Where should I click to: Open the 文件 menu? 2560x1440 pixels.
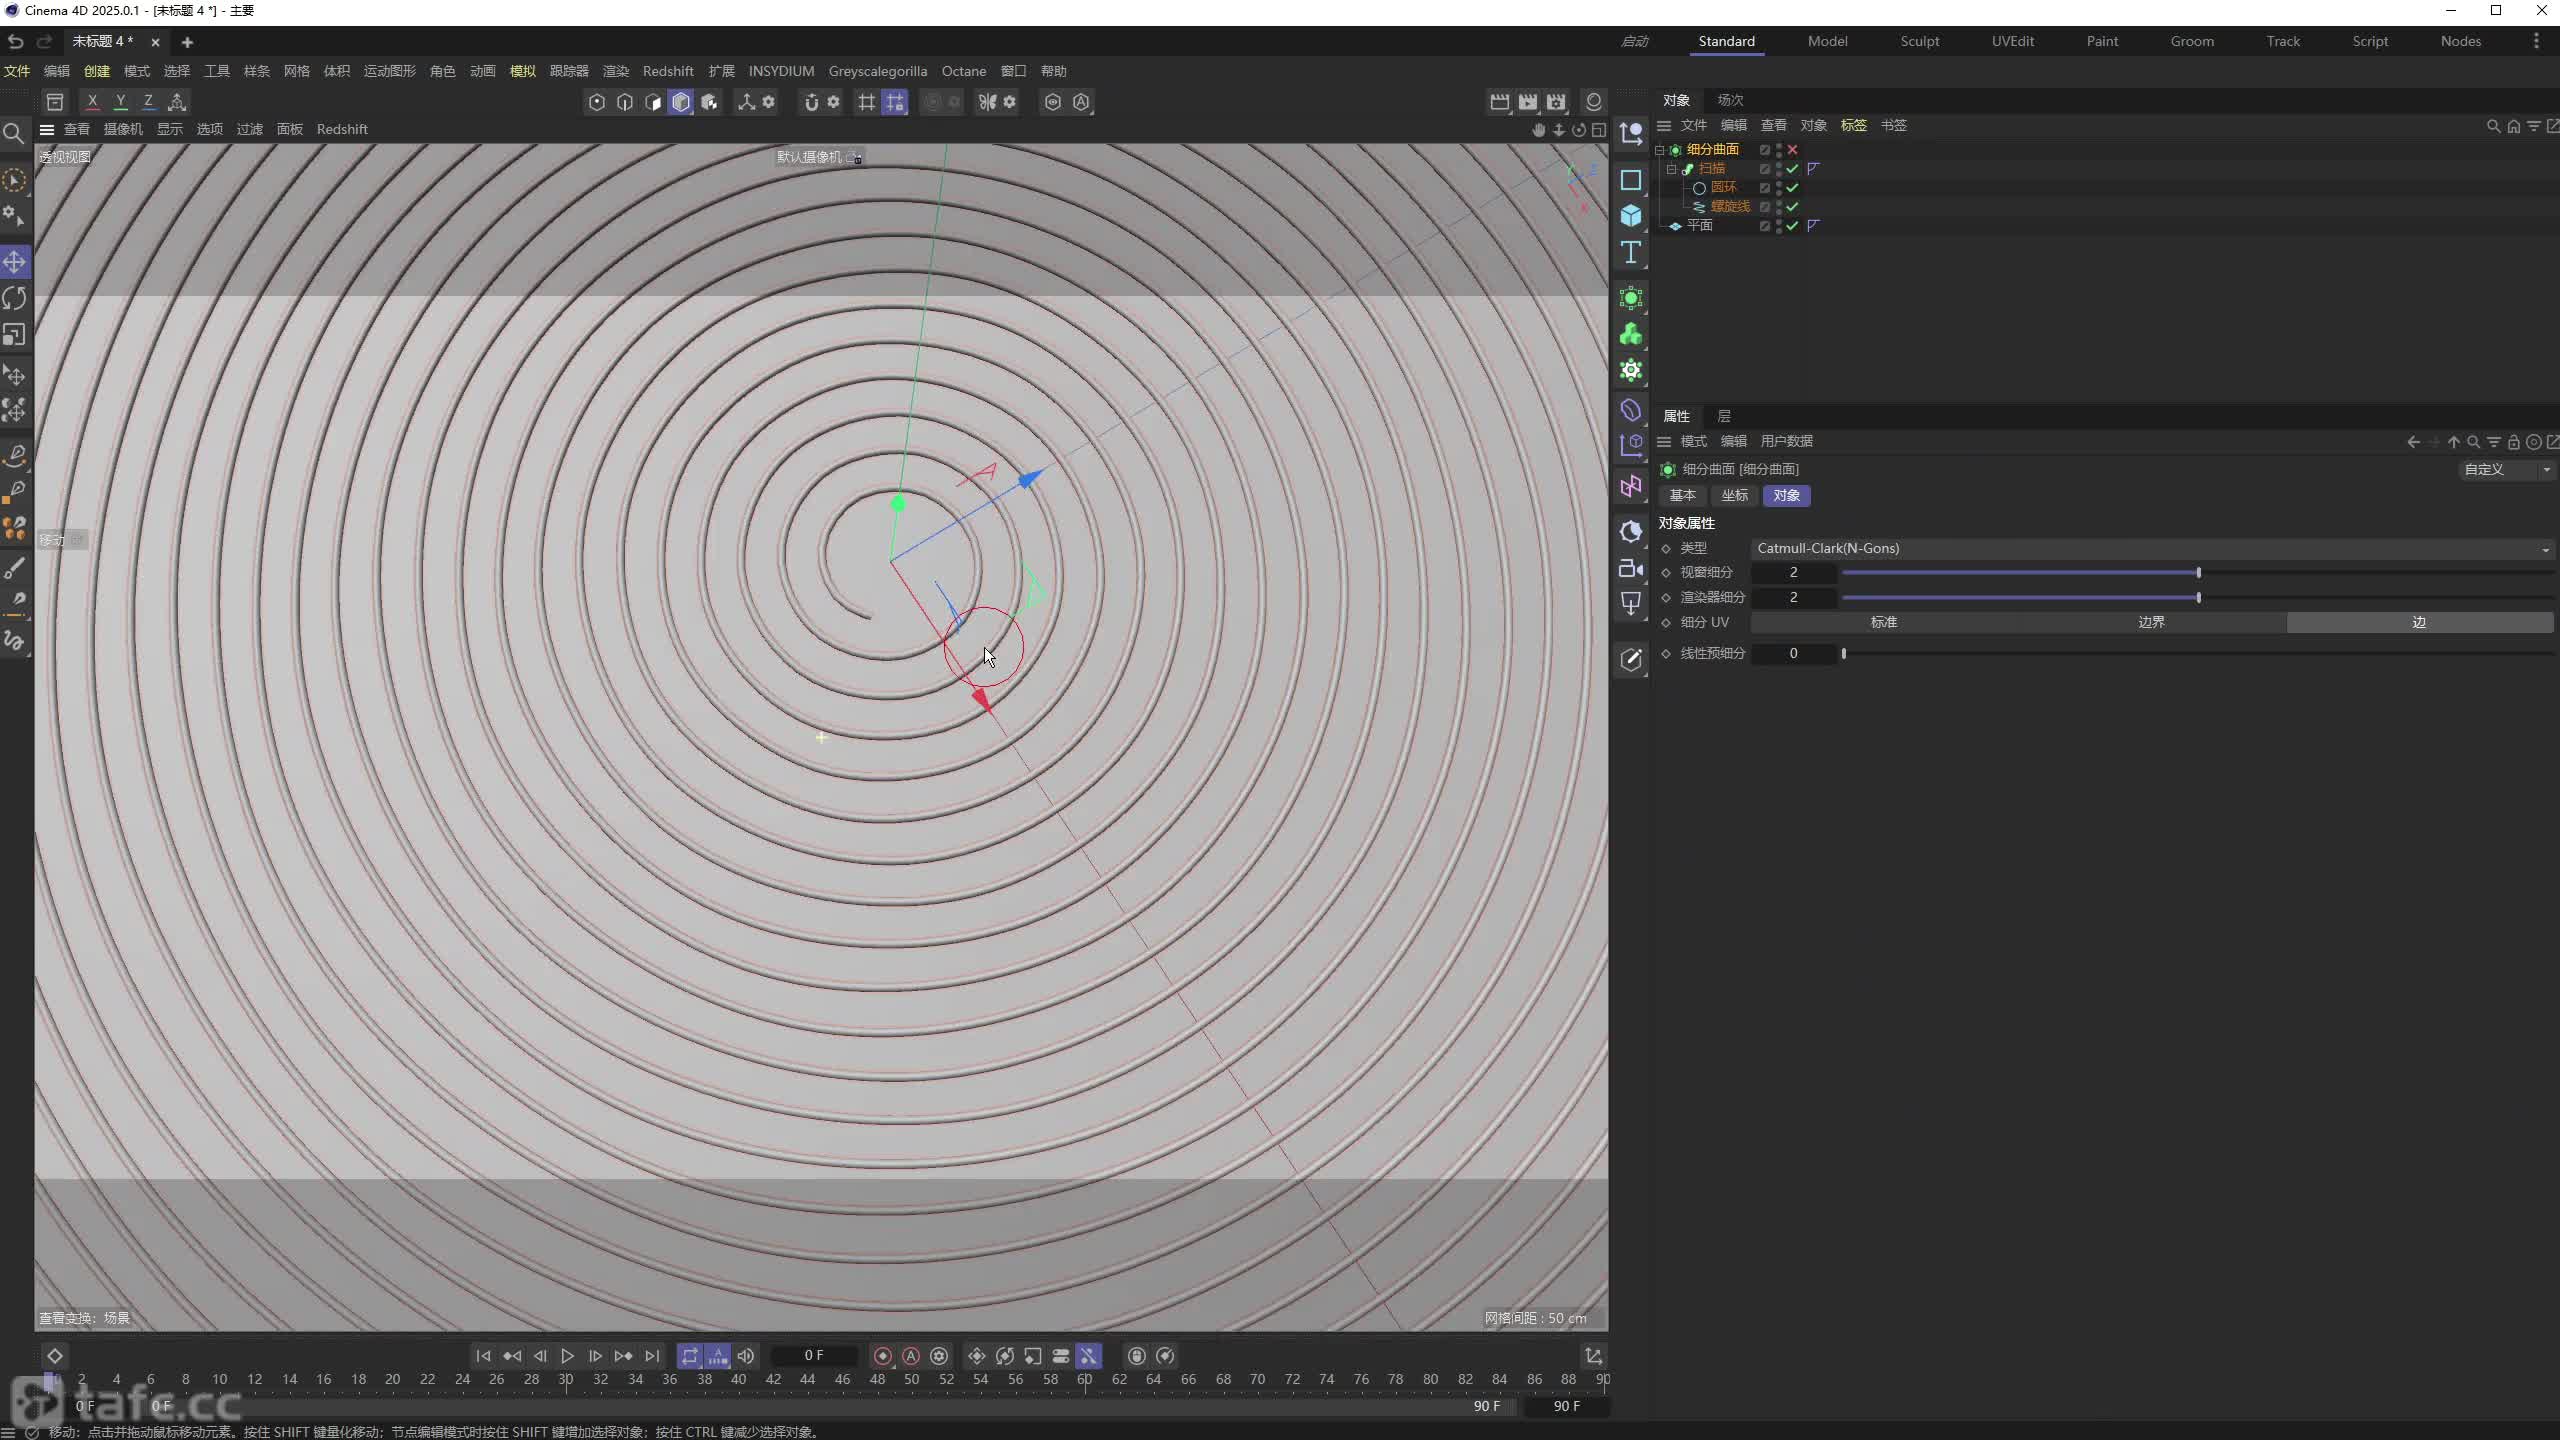pos(17,71)
